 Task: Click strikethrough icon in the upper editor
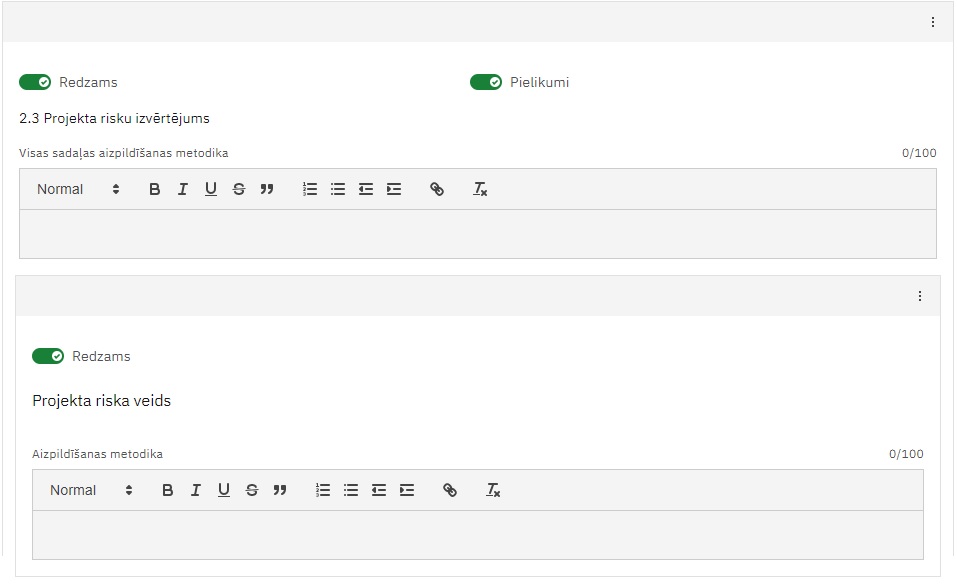point(239,189)
